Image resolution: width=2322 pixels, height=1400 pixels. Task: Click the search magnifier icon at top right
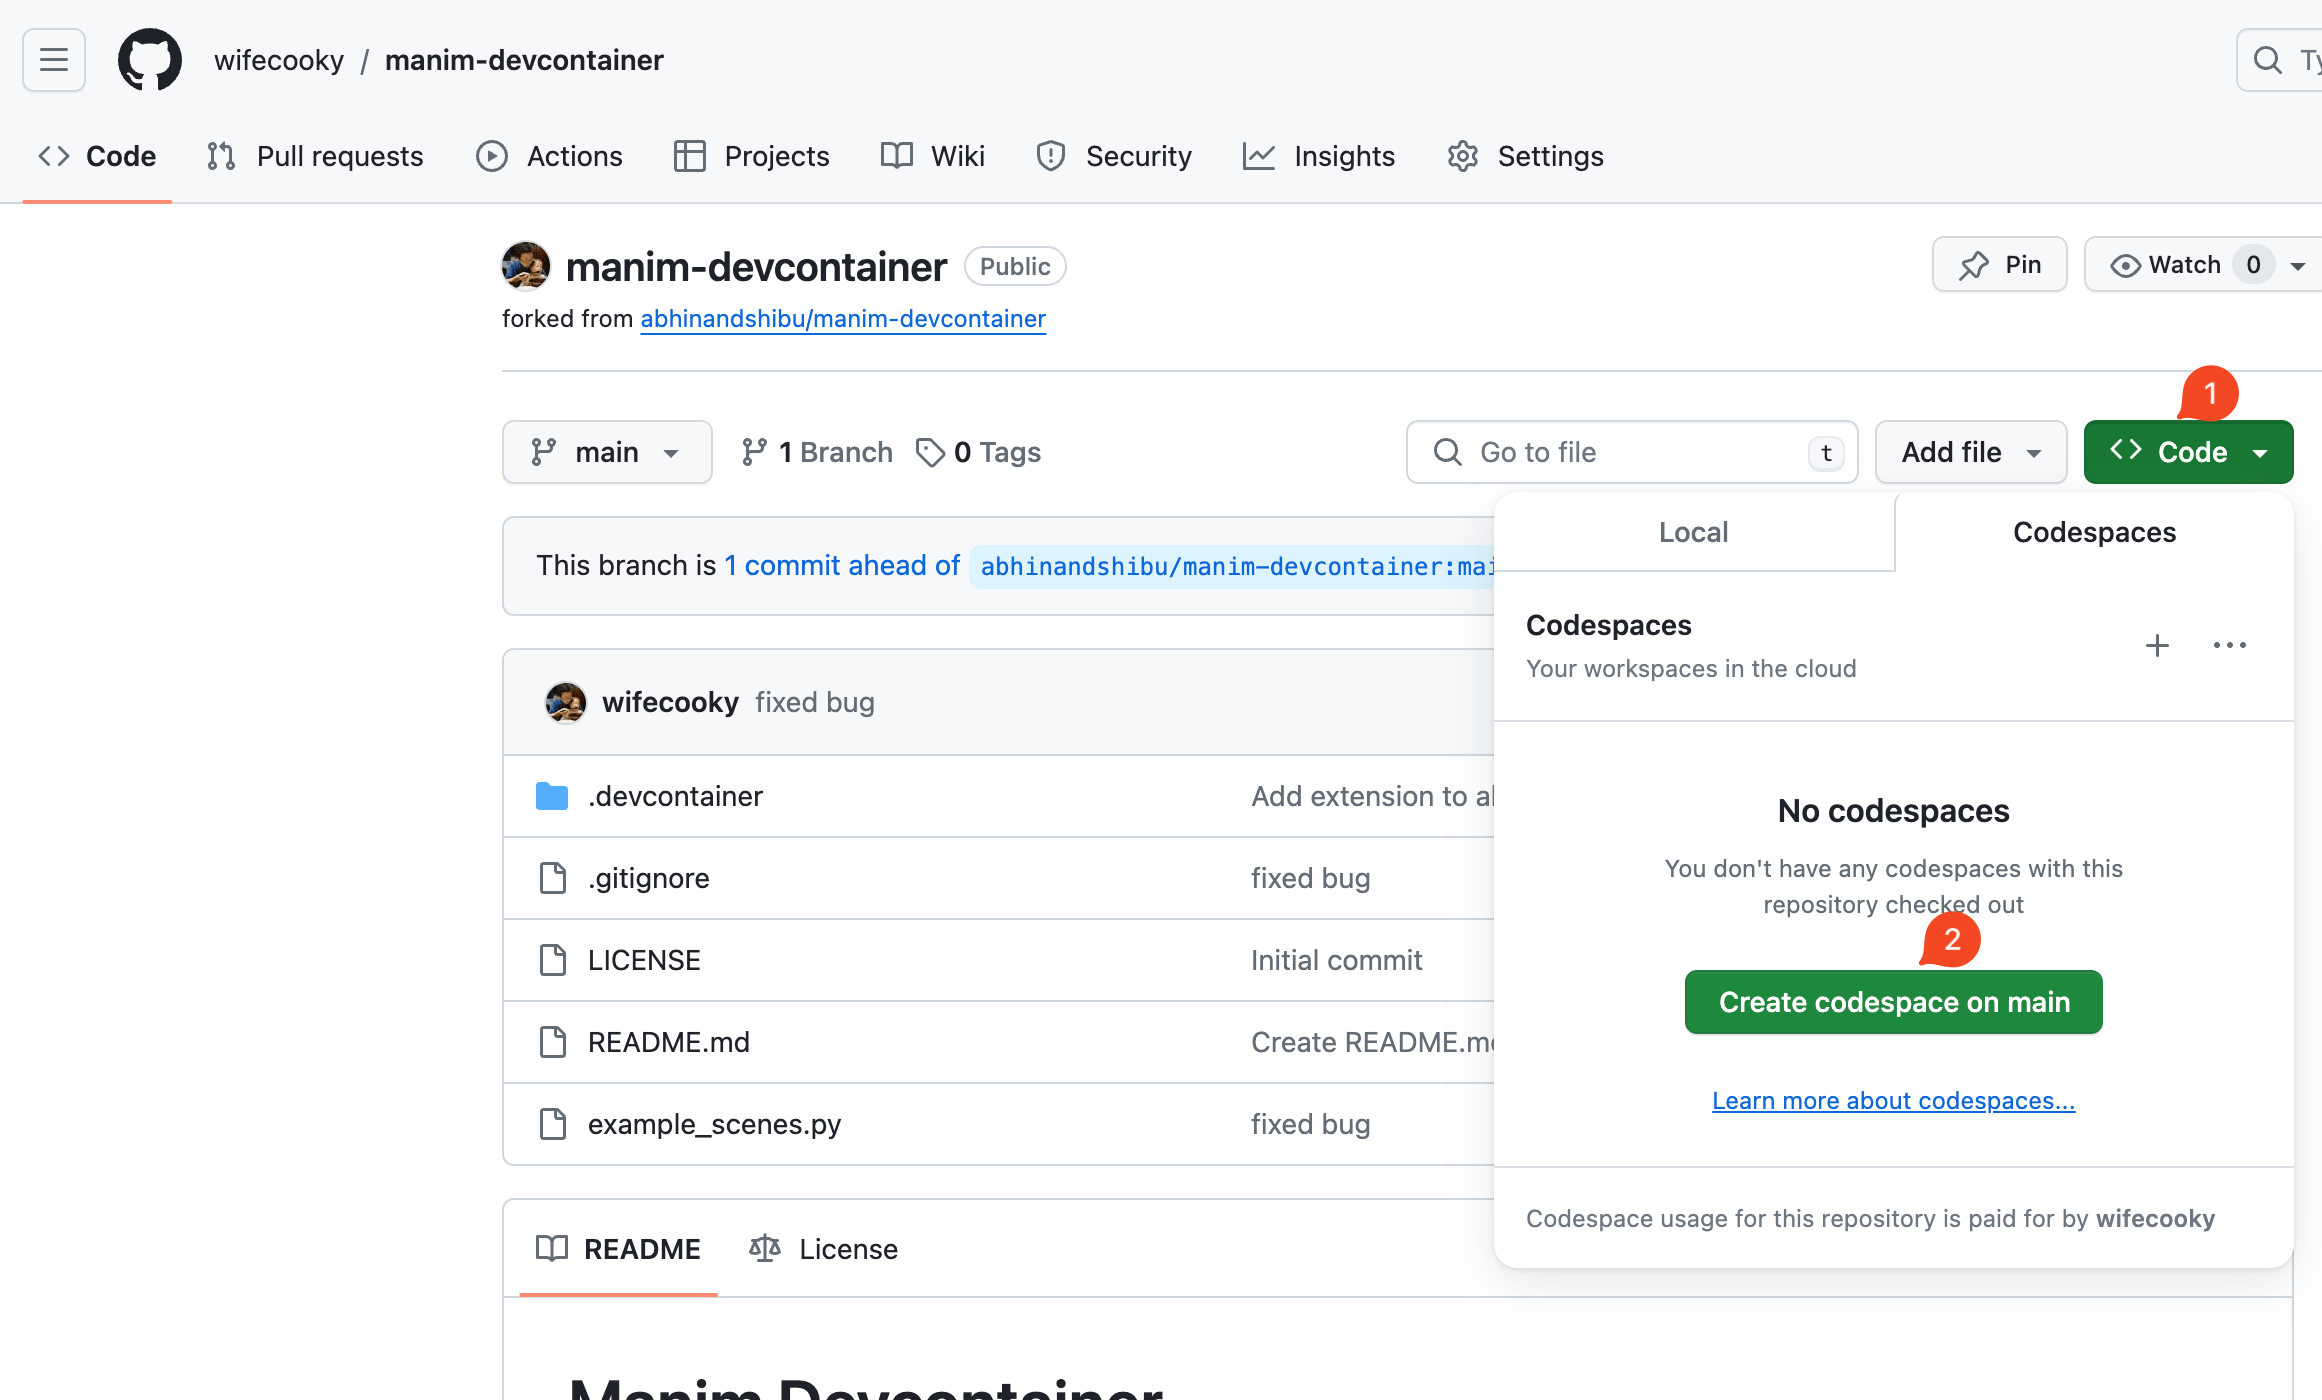2268,60
